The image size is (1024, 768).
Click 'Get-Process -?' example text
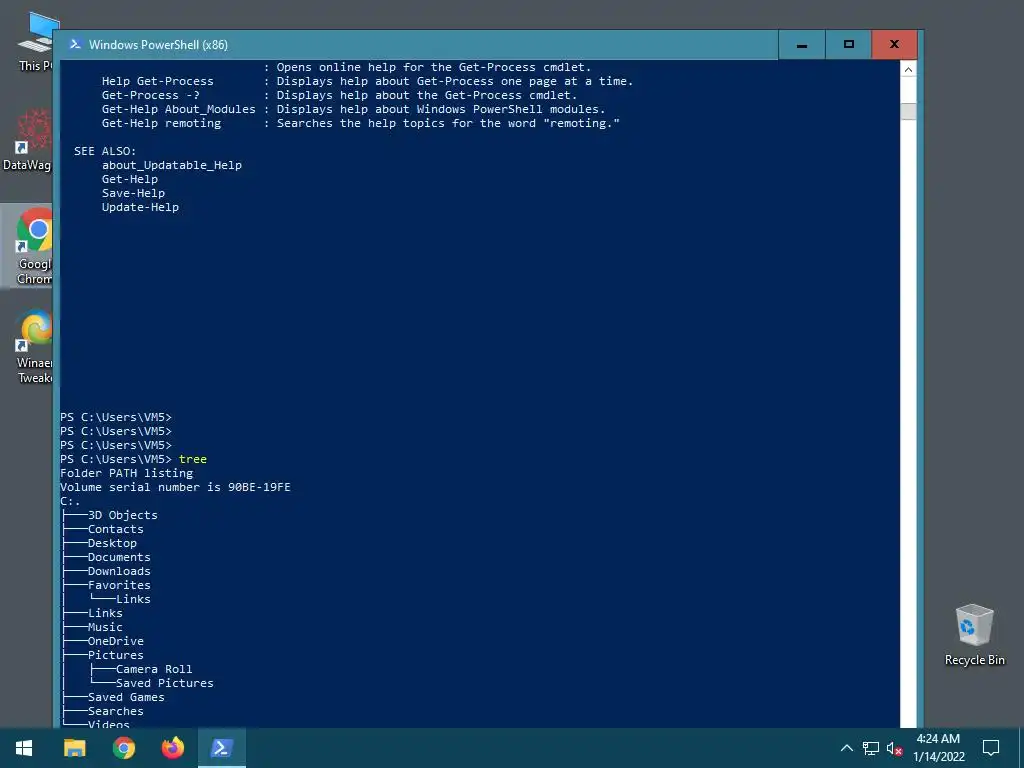(x=151, y=95)
